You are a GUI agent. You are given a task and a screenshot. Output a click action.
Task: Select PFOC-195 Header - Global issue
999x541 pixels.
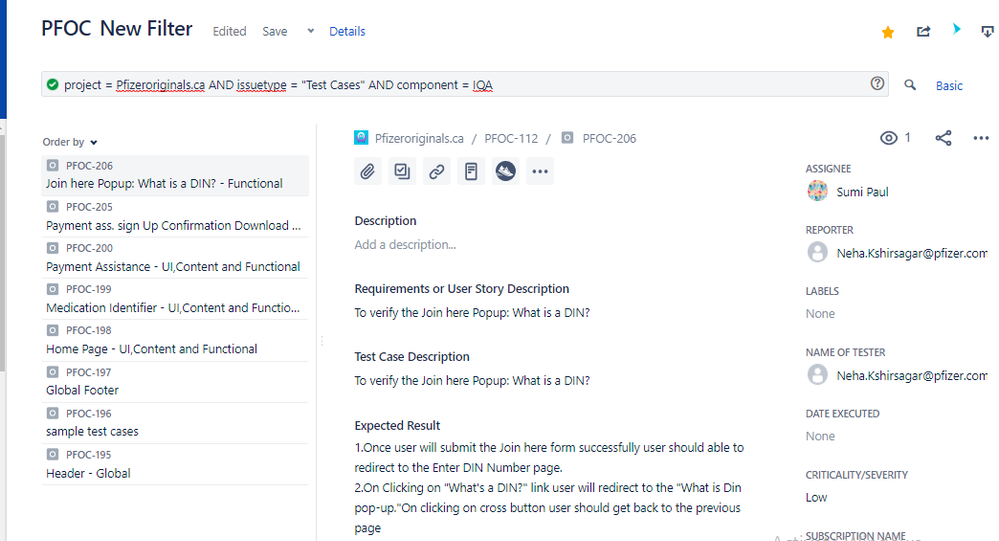pos(175,465)
